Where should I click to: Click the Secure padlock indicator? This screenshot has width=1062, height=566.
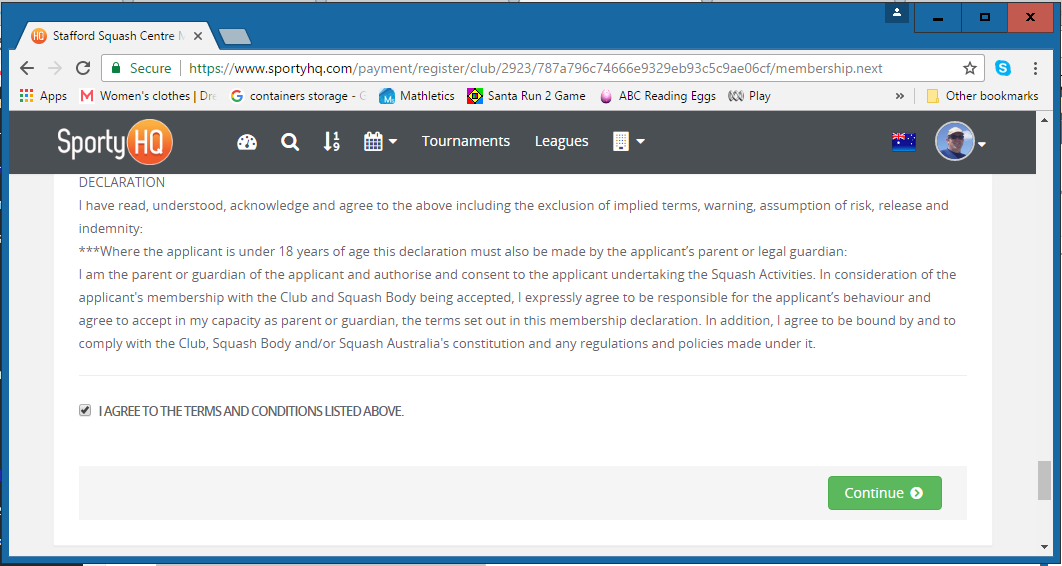[x=141, y=68]
